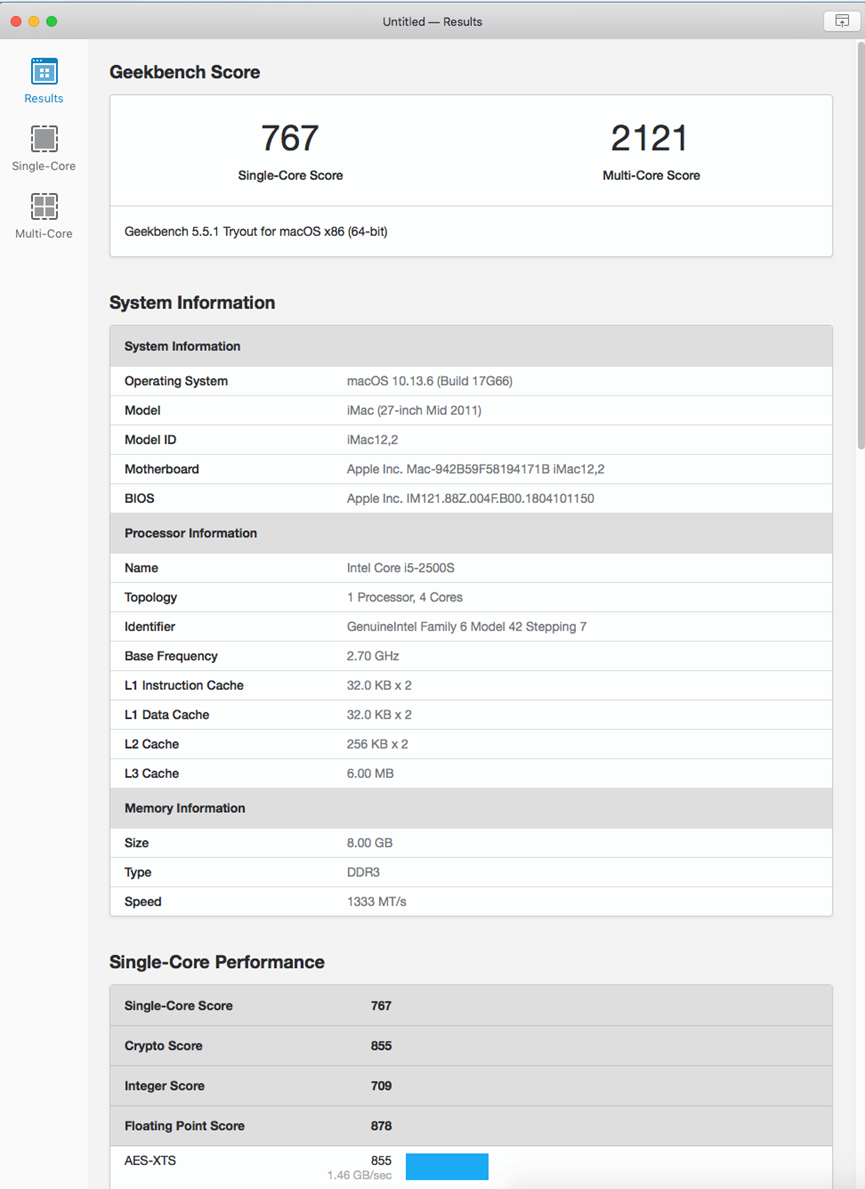The height and width of the screenshot is (1189, 865).
Task: Click the 1.46 GB/sec throughput text
Action: 359,1175
